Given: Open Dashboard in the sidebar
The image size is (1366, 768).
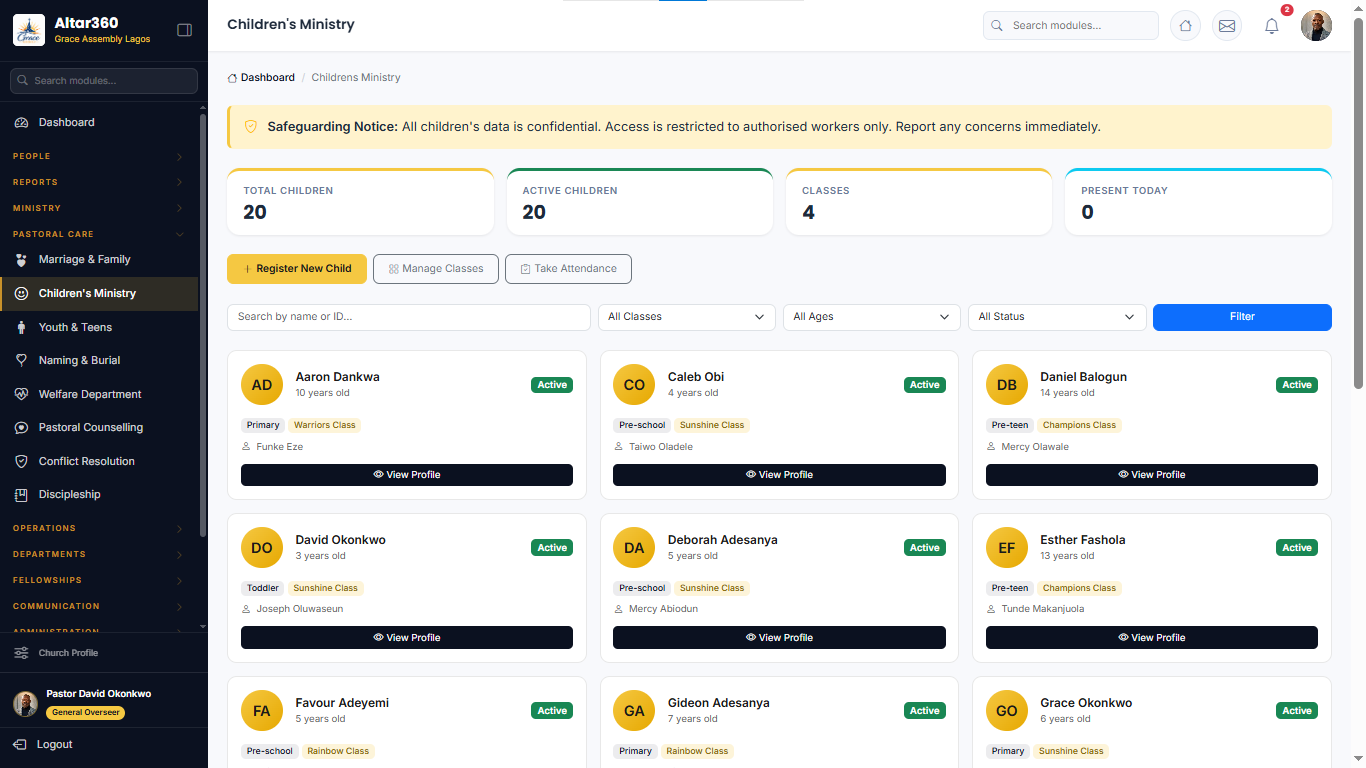Looking at the screenshot, I should pos(99,122).
